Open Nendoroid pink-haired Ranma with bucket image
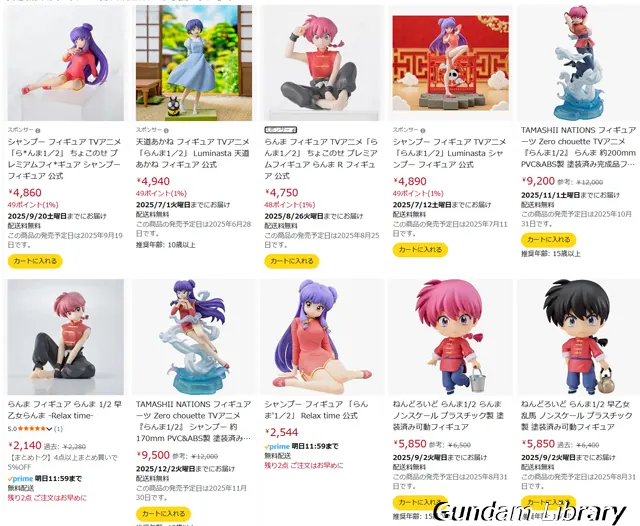The width and height of the screenshot is (640, 526). (x=451, y=337)
